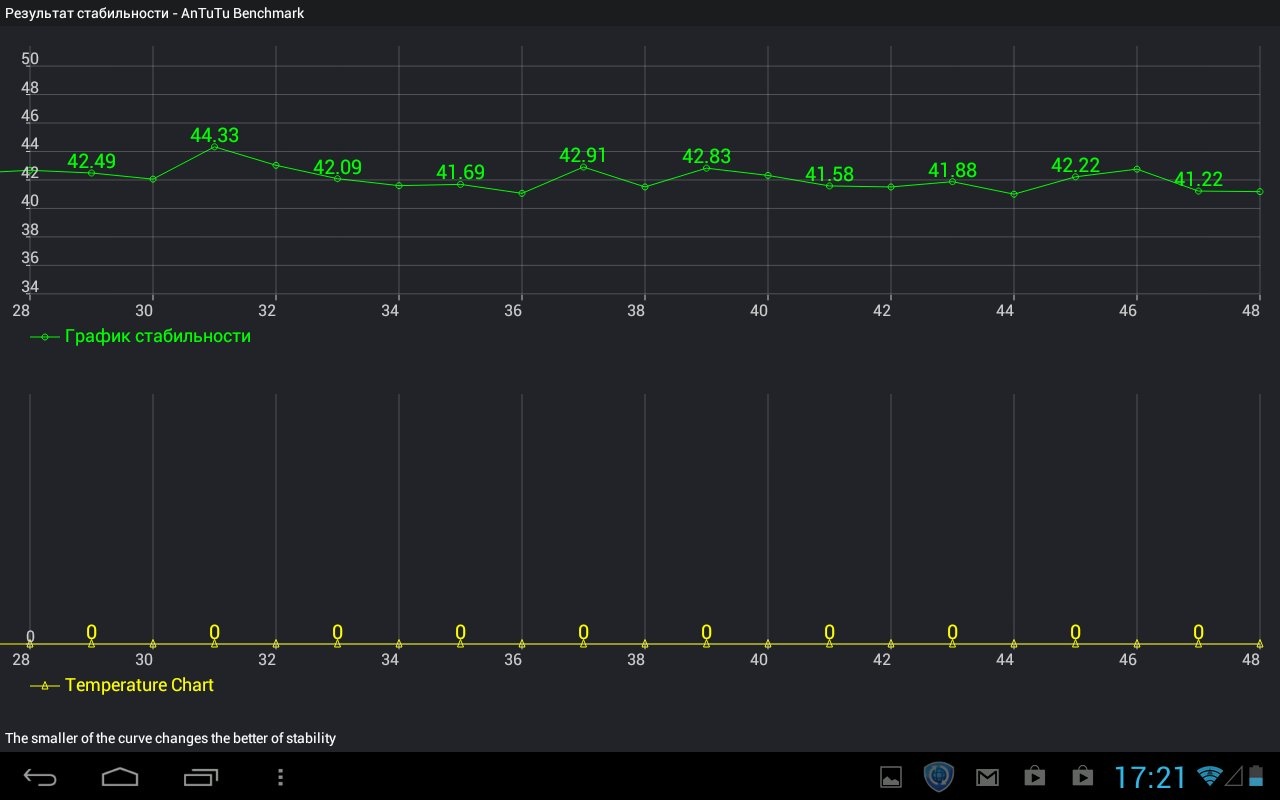Screen dimensions: 1280x800
Task: Select the 41.58 stability data point
Action: tap(829, 186)
